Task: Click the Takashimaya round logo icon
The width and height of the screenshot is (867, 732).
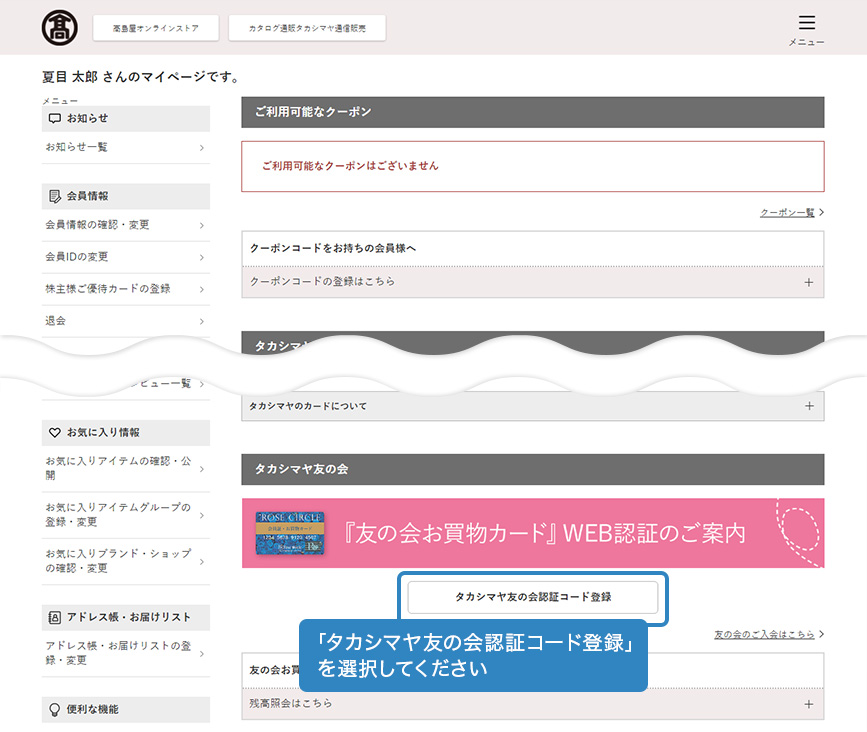Action: coord(59,28)
